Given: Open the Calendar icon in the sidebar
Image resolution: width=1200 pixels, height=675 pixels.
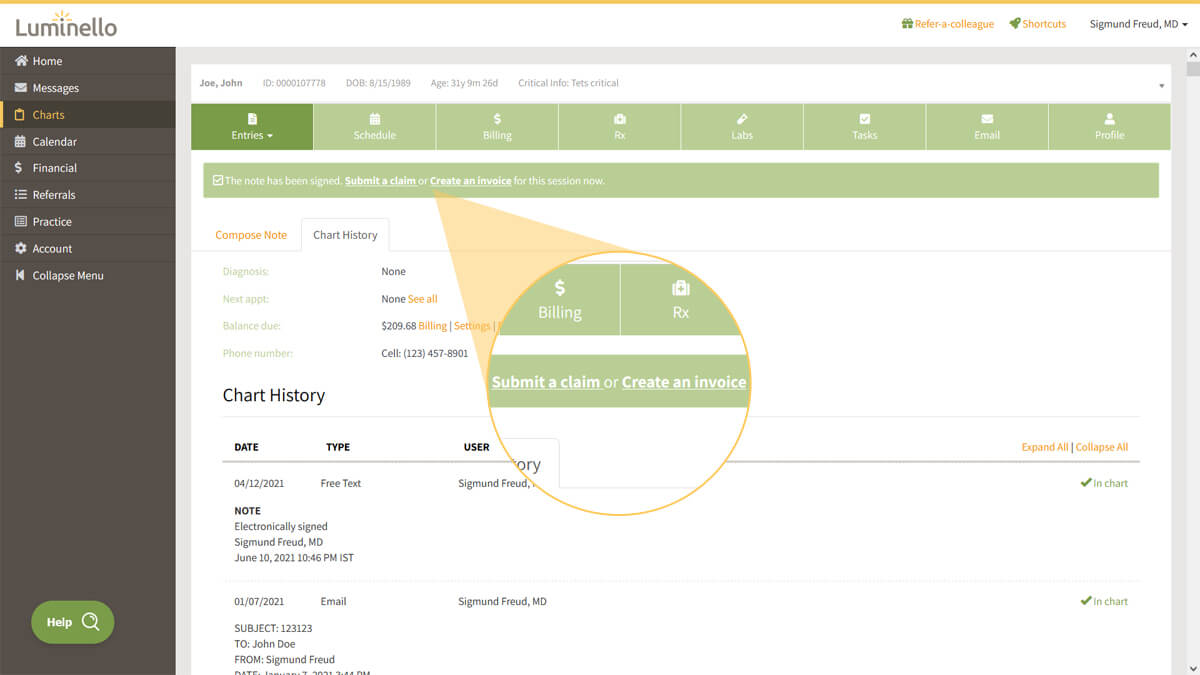Looking at the screenshot, I should (x=21, y=142).
